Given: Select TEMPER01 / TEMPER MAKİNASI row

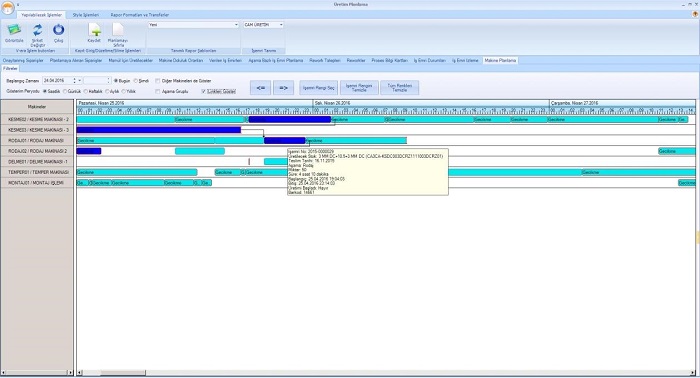Looking at the screenshot, I should [38, 172].
